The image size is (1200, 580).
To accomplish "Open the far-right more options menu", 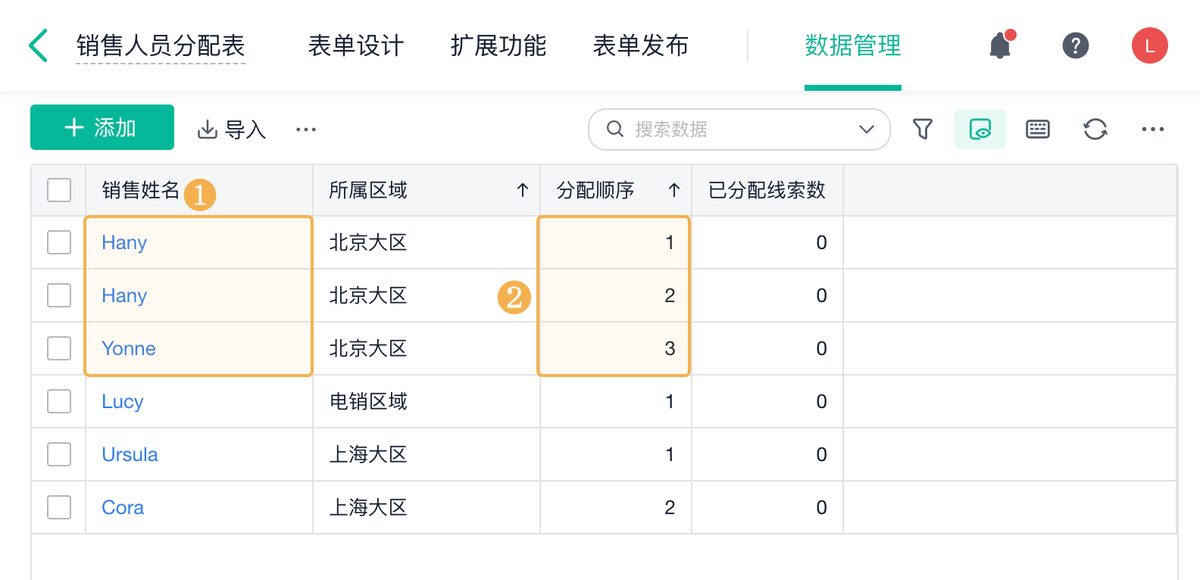I will click(1152, 129).
